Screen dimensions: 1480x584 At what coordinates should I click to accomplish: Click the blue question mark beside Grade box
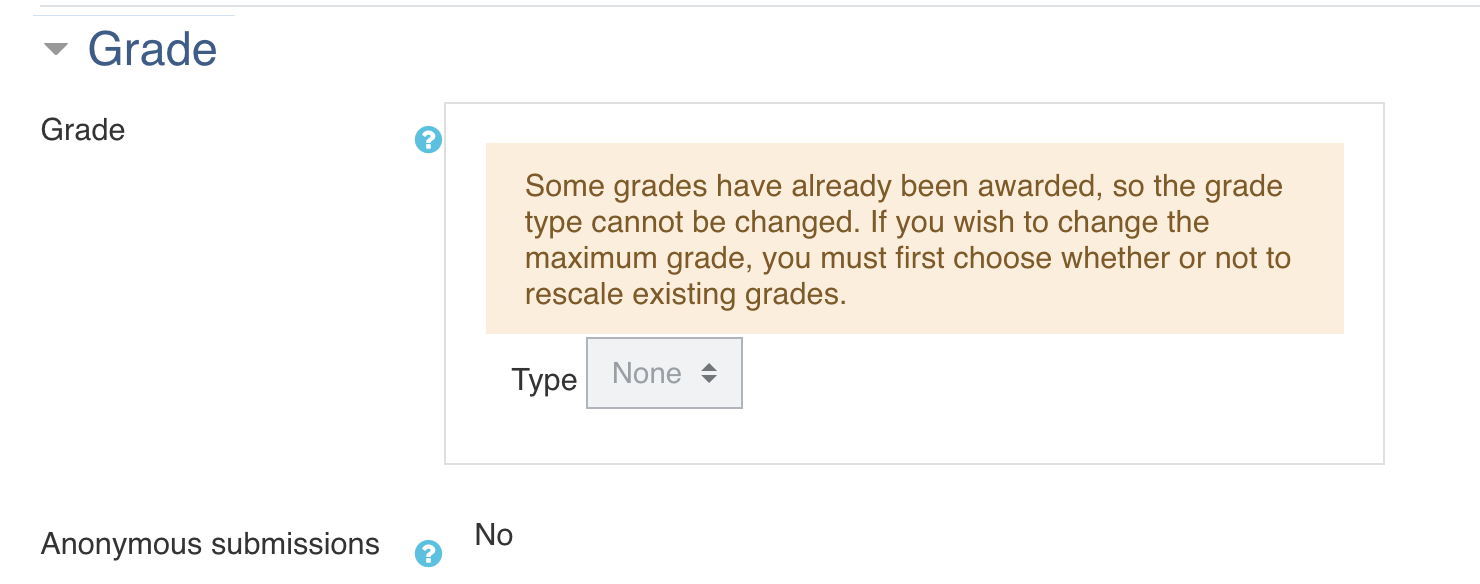(428, 140)
